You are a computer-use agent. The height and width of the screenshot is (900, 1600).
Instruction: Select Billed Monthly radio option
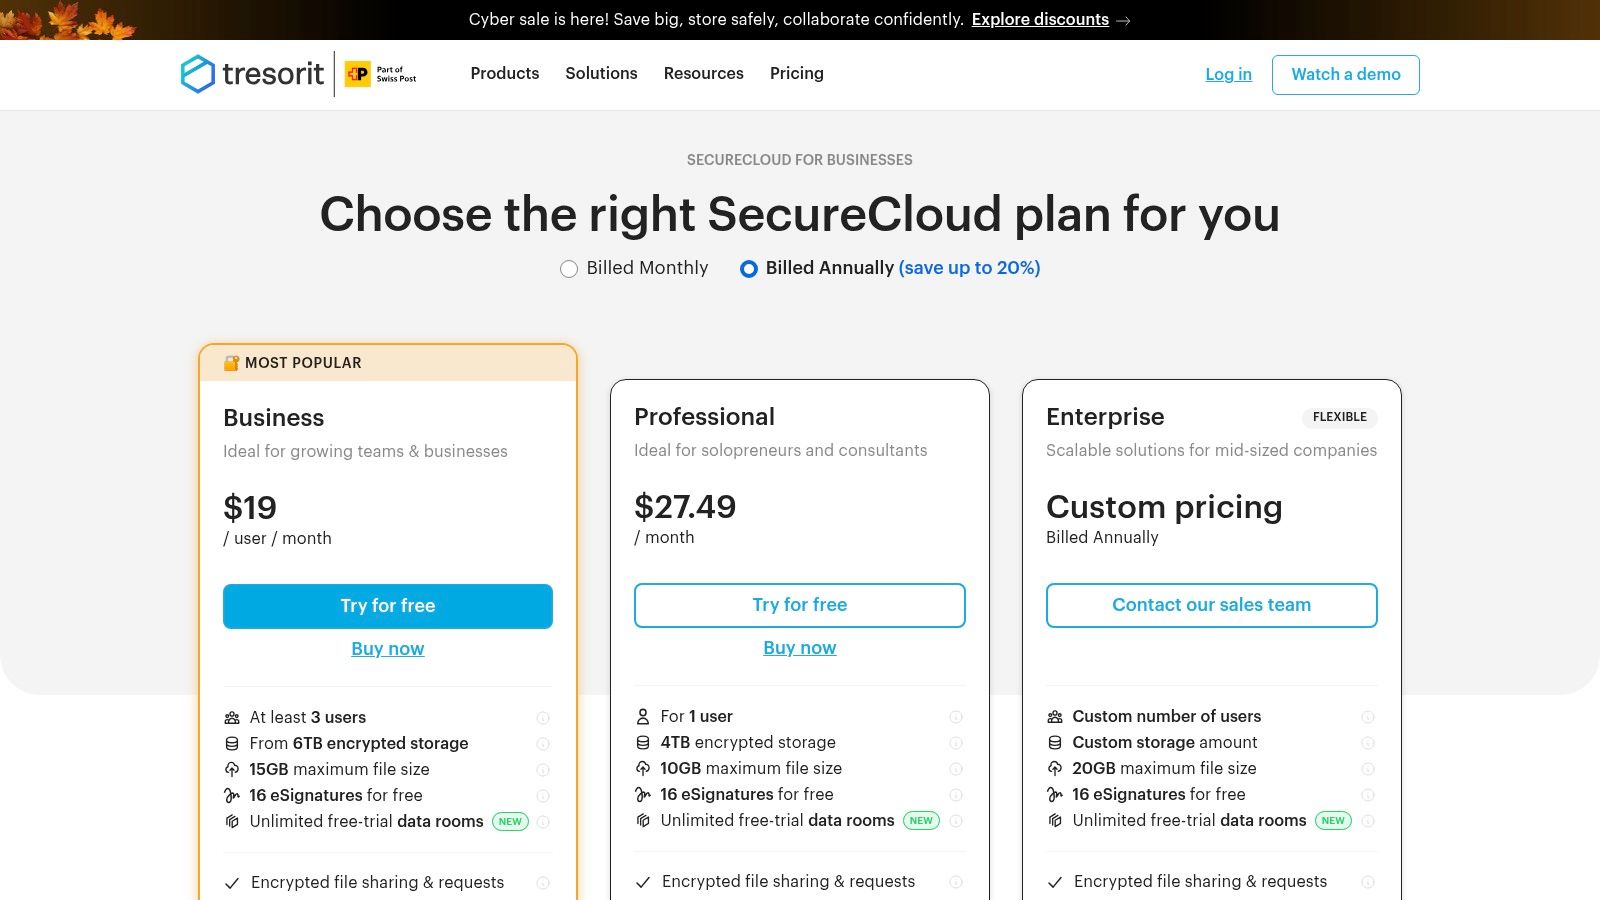pos(569,269)
